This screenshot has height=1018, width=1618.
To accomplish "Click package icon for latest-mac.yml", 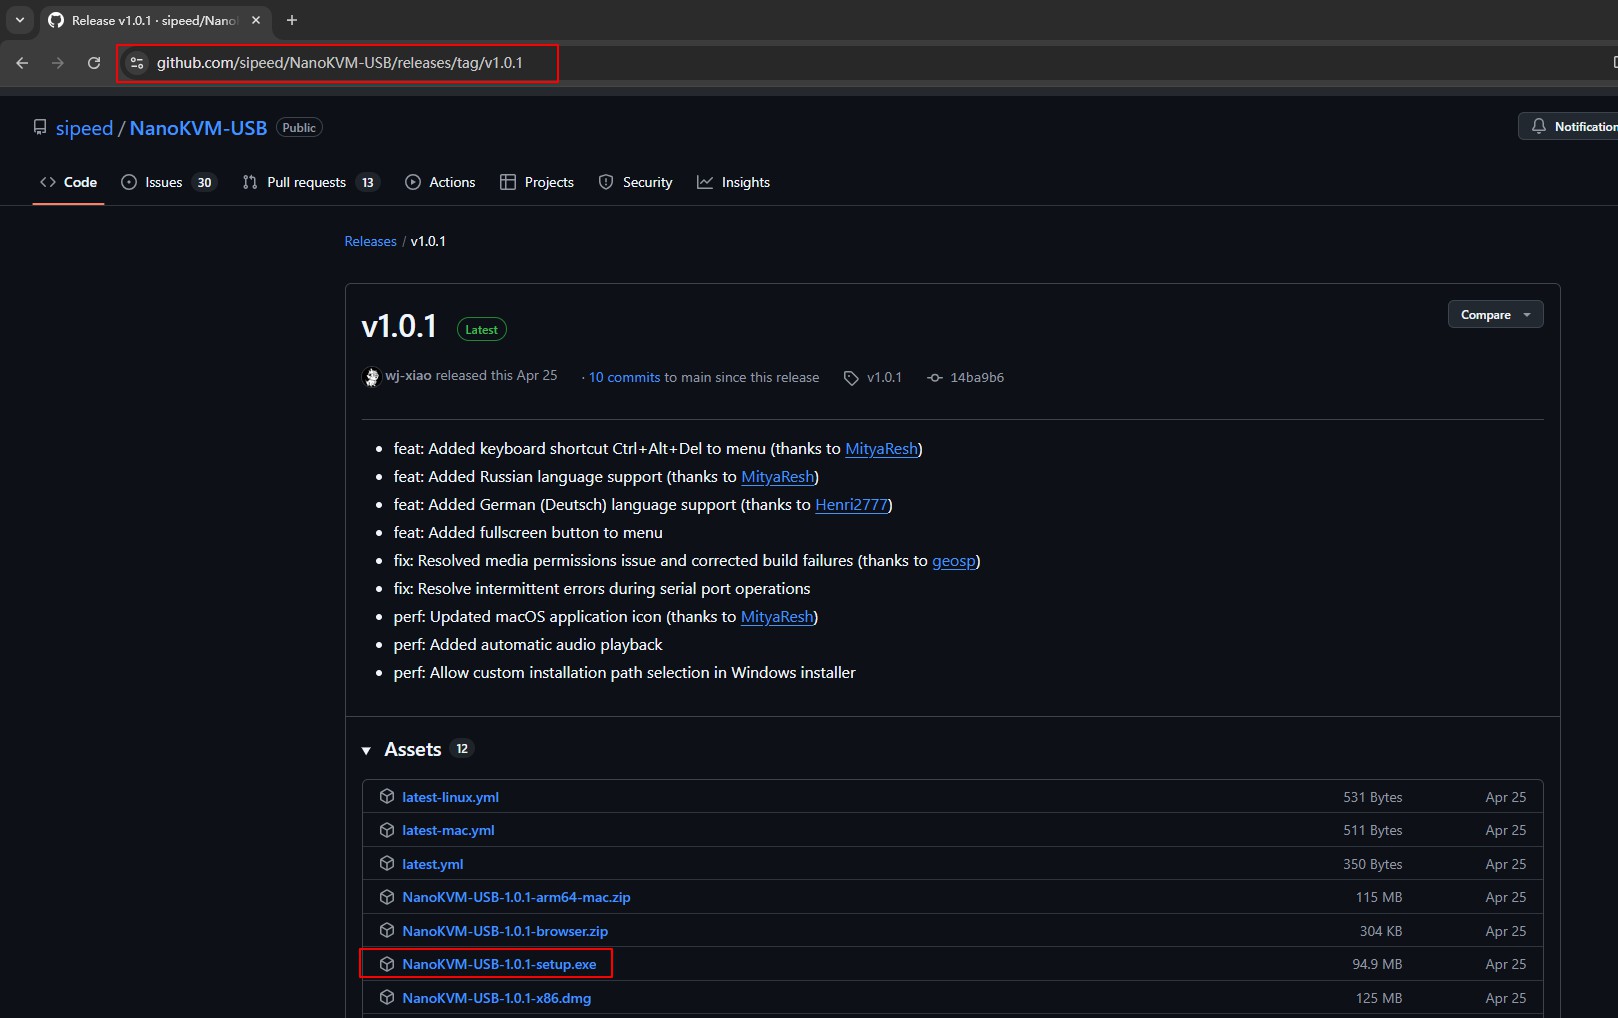I will click(x=387, y=830).
